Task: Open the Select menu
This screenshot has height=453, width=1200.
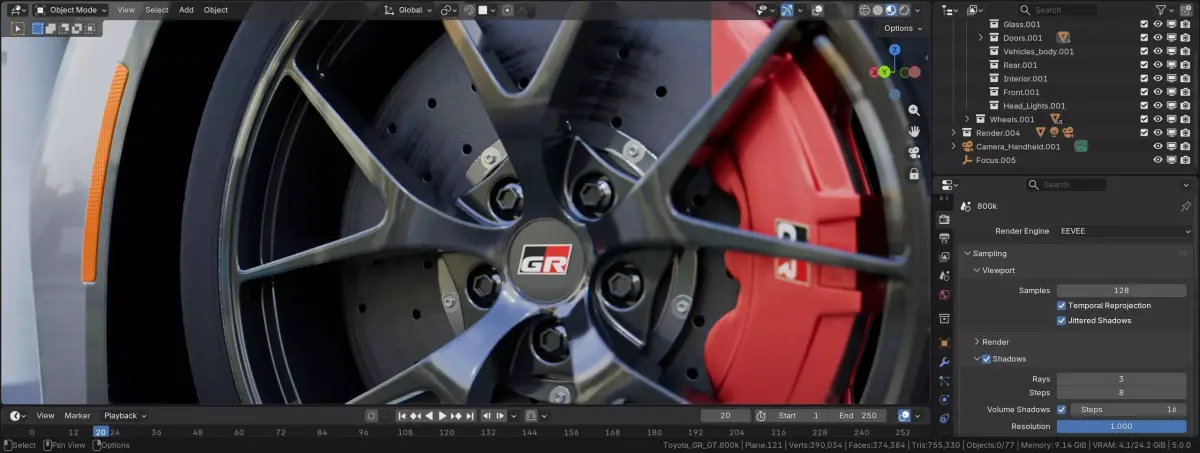Action: click(x=157, y=10)
